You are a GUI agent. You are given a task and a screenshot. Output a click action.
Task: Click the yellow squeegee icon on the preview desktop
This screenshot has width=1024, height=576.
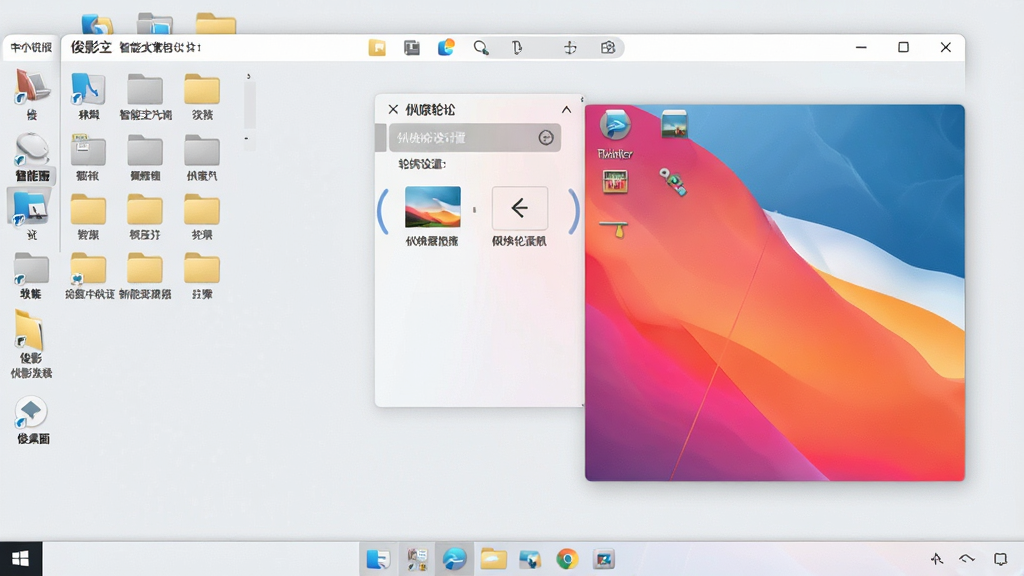614,229
